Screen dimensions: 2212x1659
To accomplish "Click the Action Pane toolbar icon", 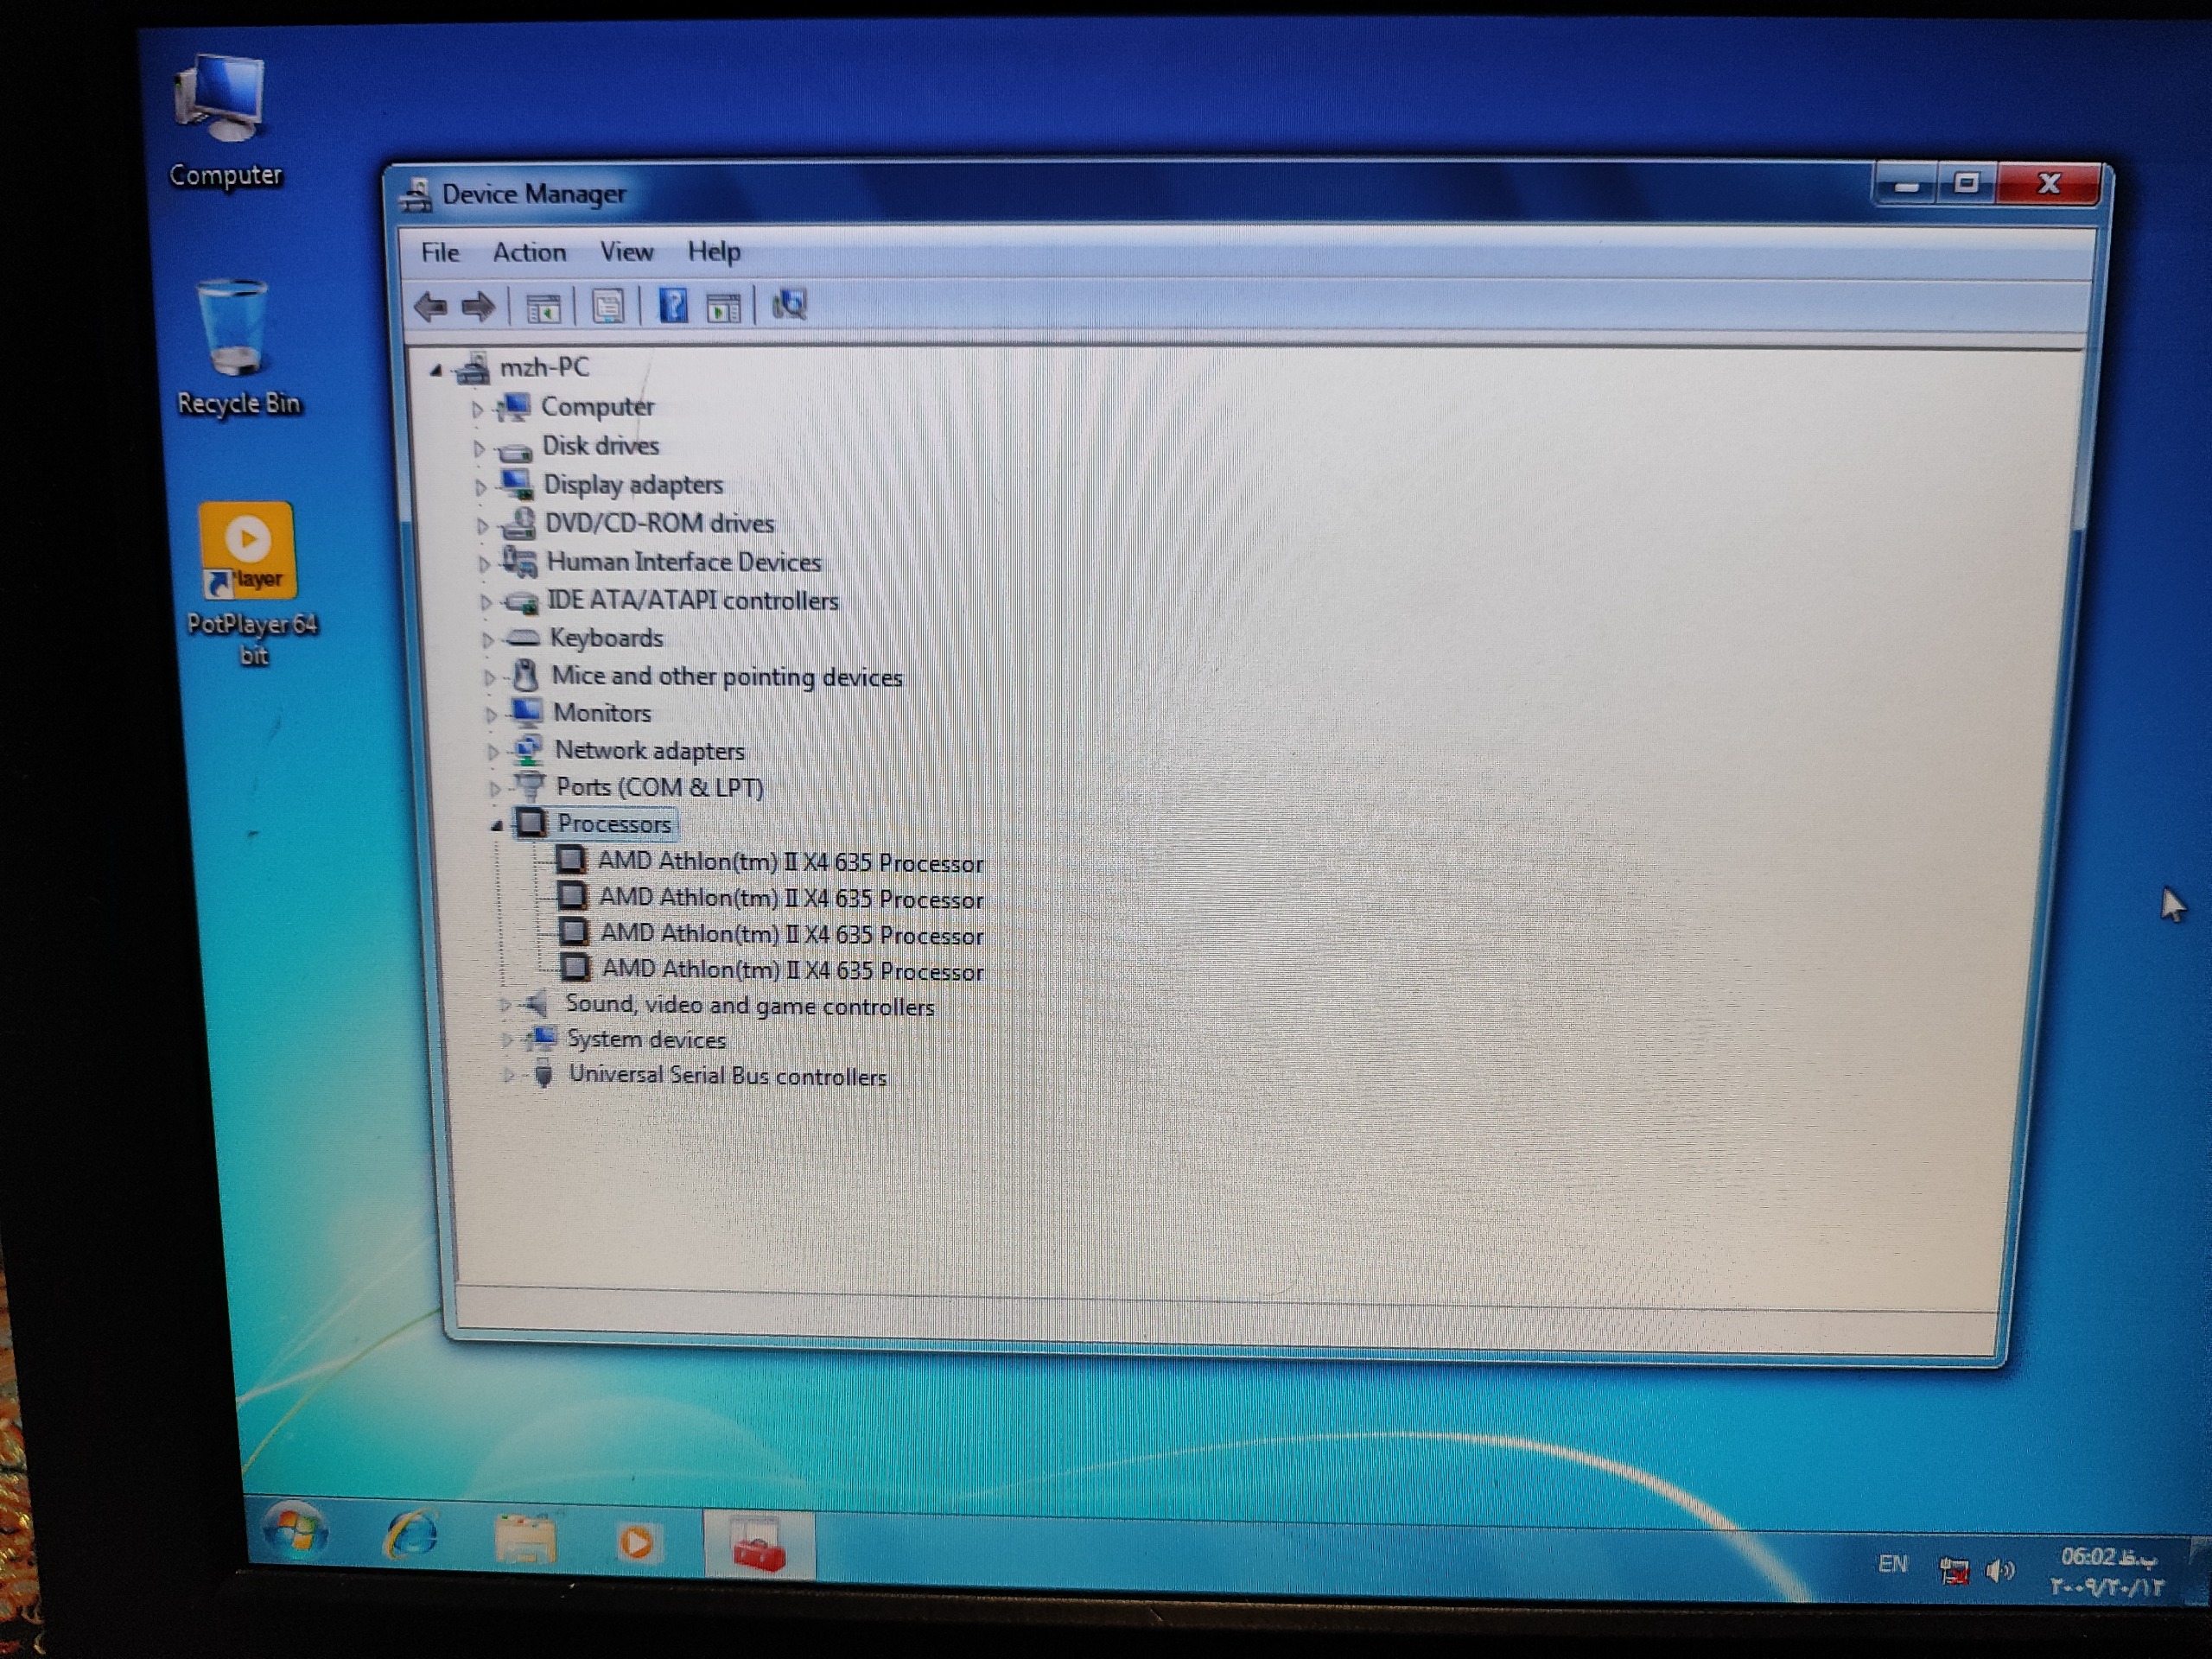I will (723, 307).
